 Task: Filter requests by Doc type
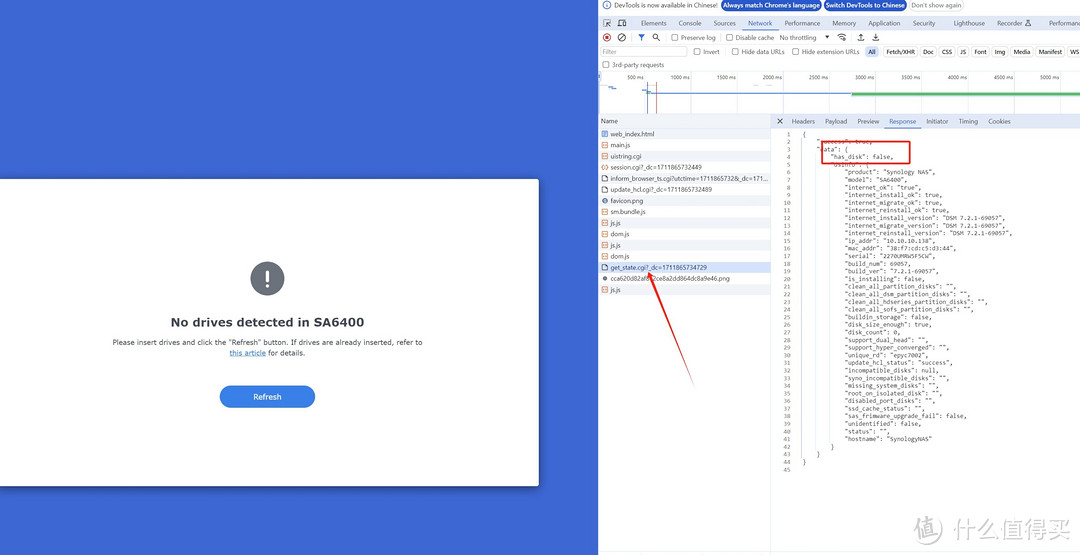point(928,52)
